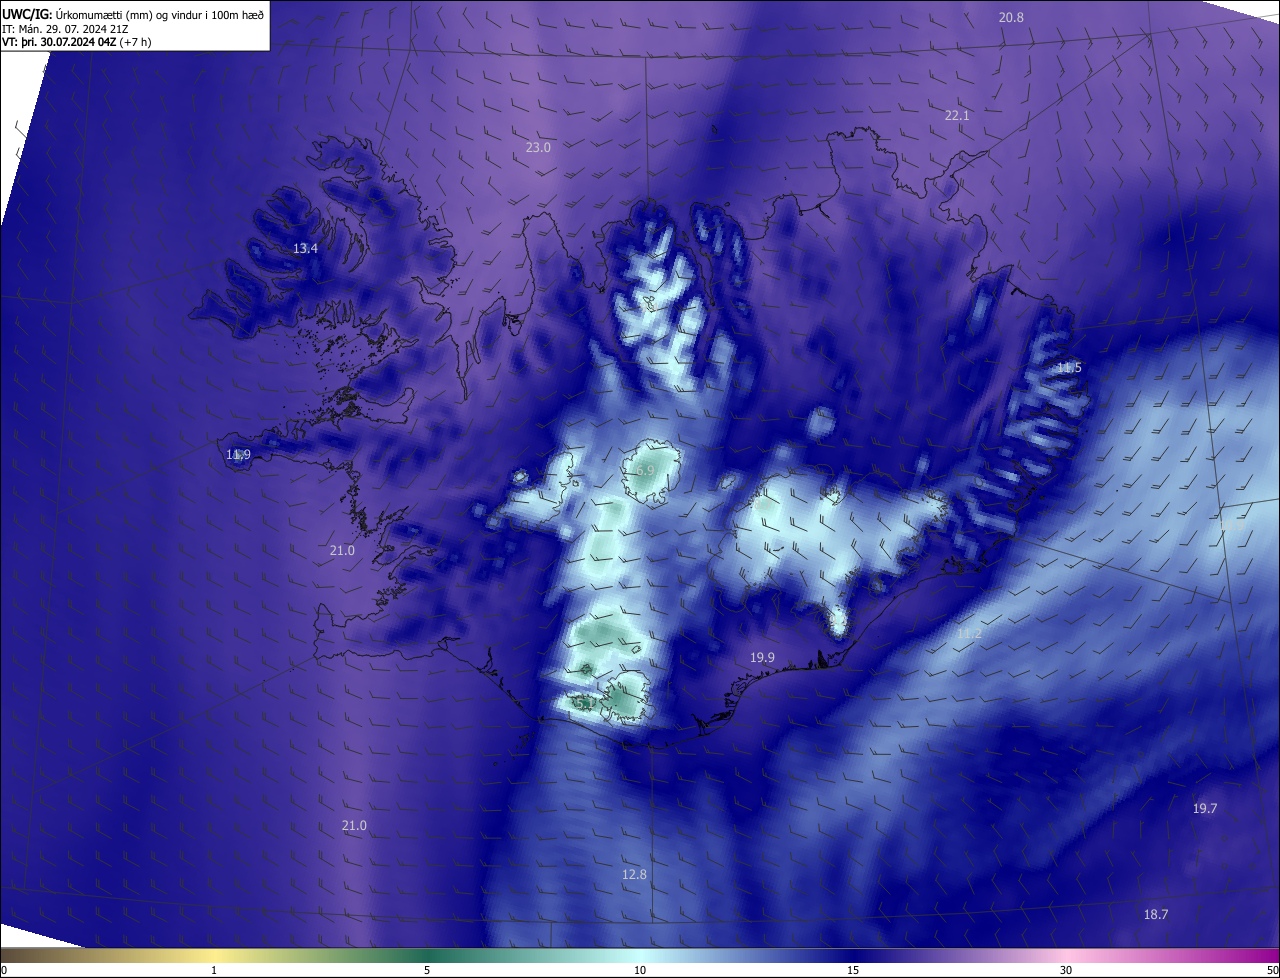Click the 5 tick label on the color scale
Screen dimensions: 1280x978
pos(427,971)
